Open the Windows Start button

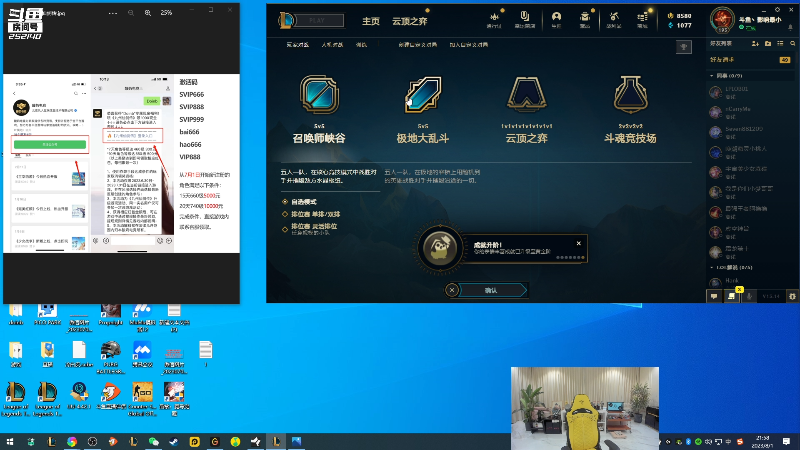(x=10, y=442)
